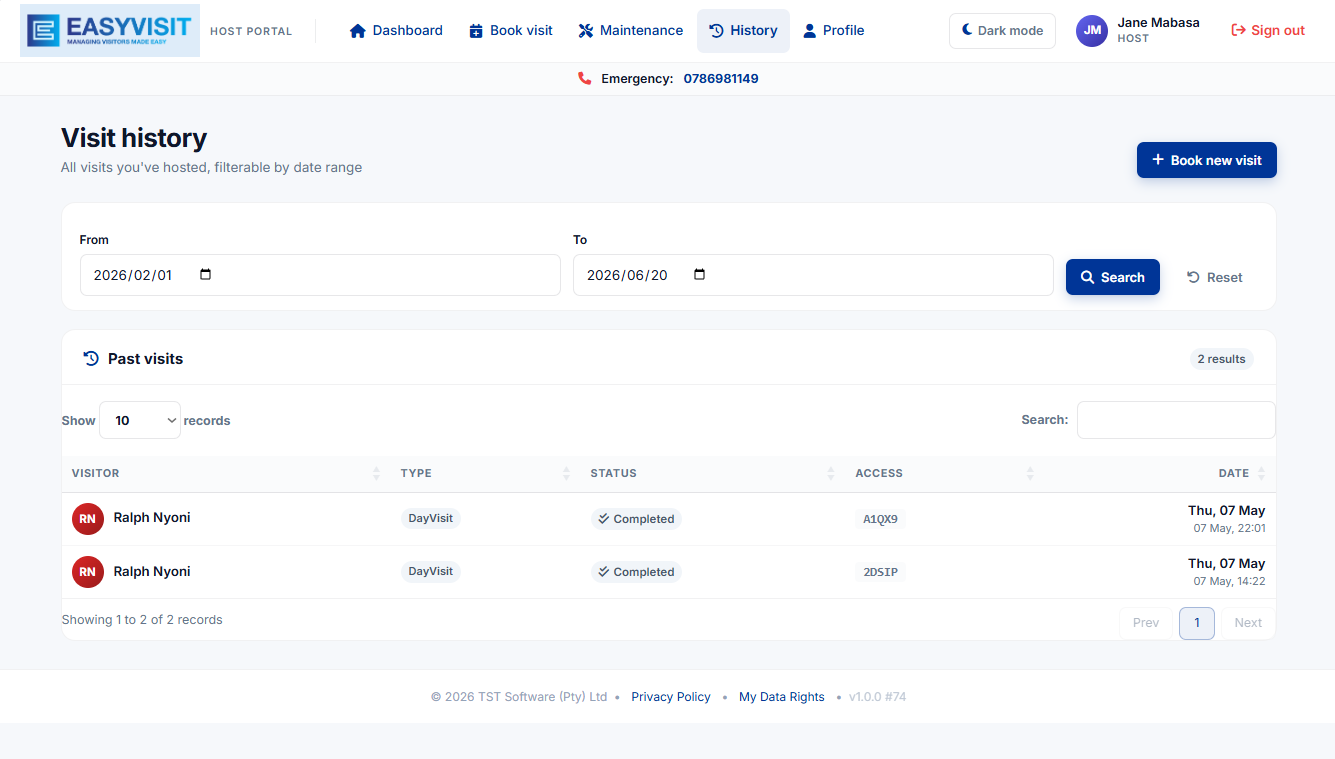Open calendar picker in From date field
This screenshot has width=1335, height=759.
click(206, 275)
